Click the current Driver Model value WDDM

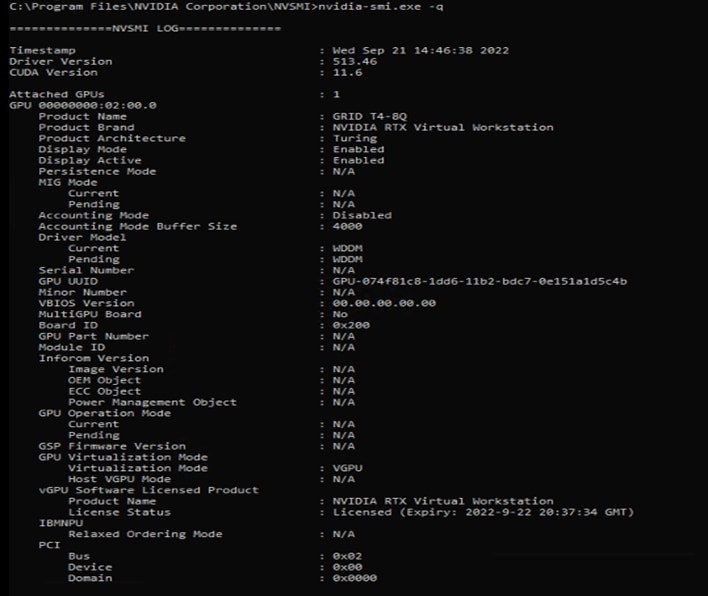point(348,248)
